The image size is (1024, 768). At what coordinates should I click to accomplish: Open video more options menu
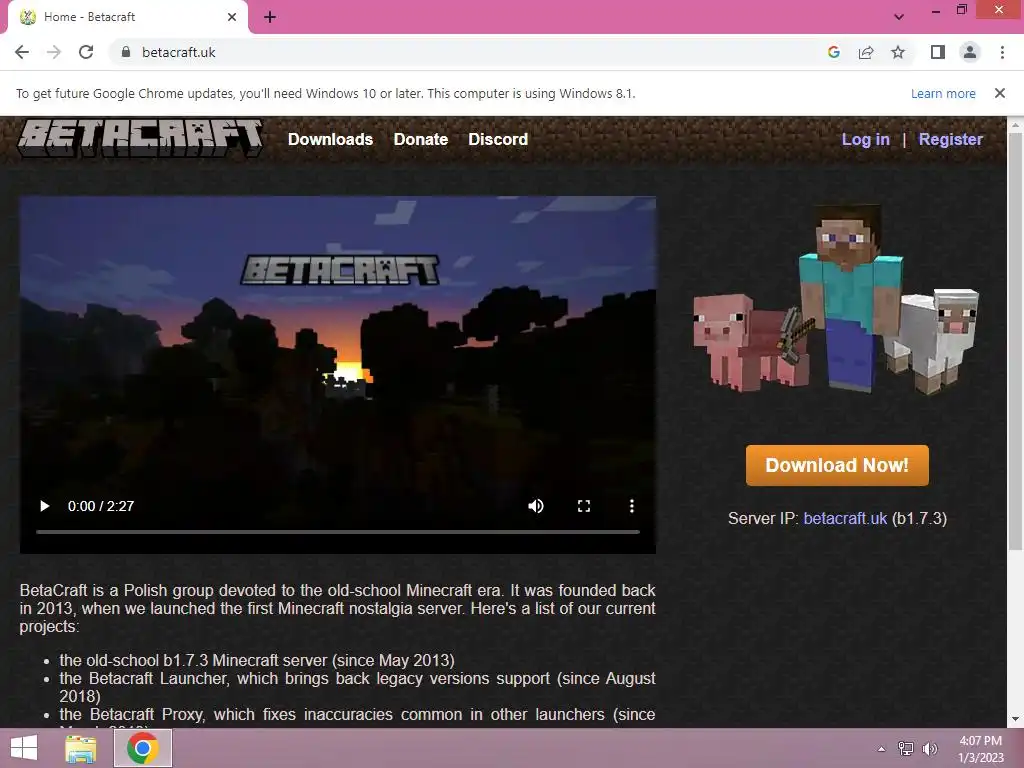pos(632,506)
